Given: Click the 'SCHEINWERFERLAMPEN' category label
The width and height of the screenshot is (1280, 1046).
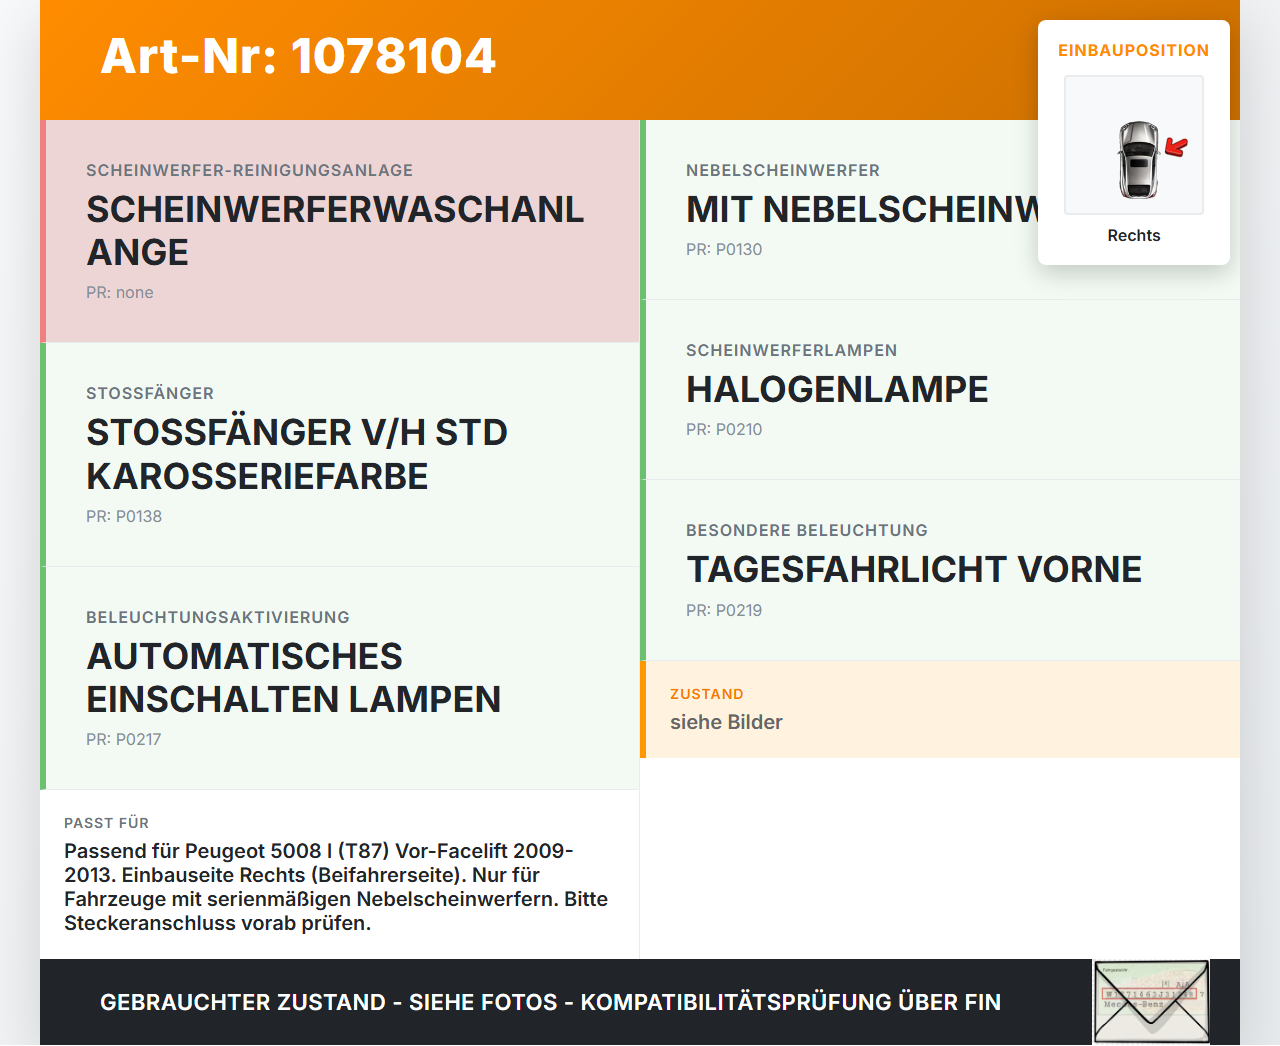Looking at the screenshot, I should (x=792, y=350).
